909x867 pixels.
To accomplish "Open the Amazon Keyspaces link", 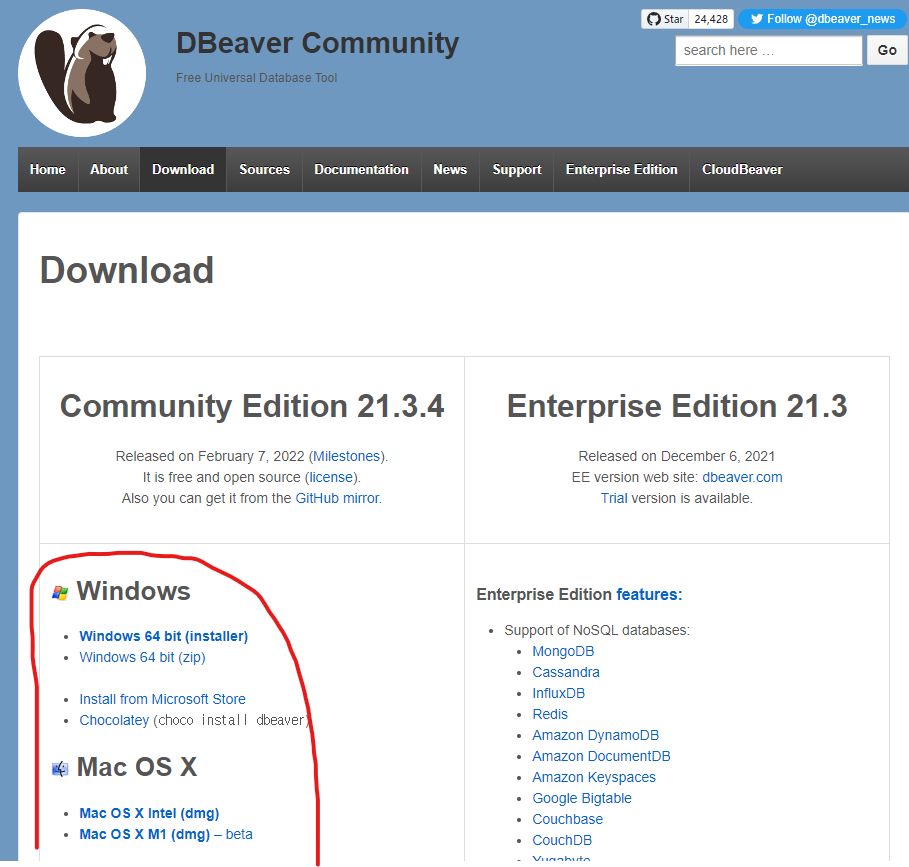I will pos(594,777).
